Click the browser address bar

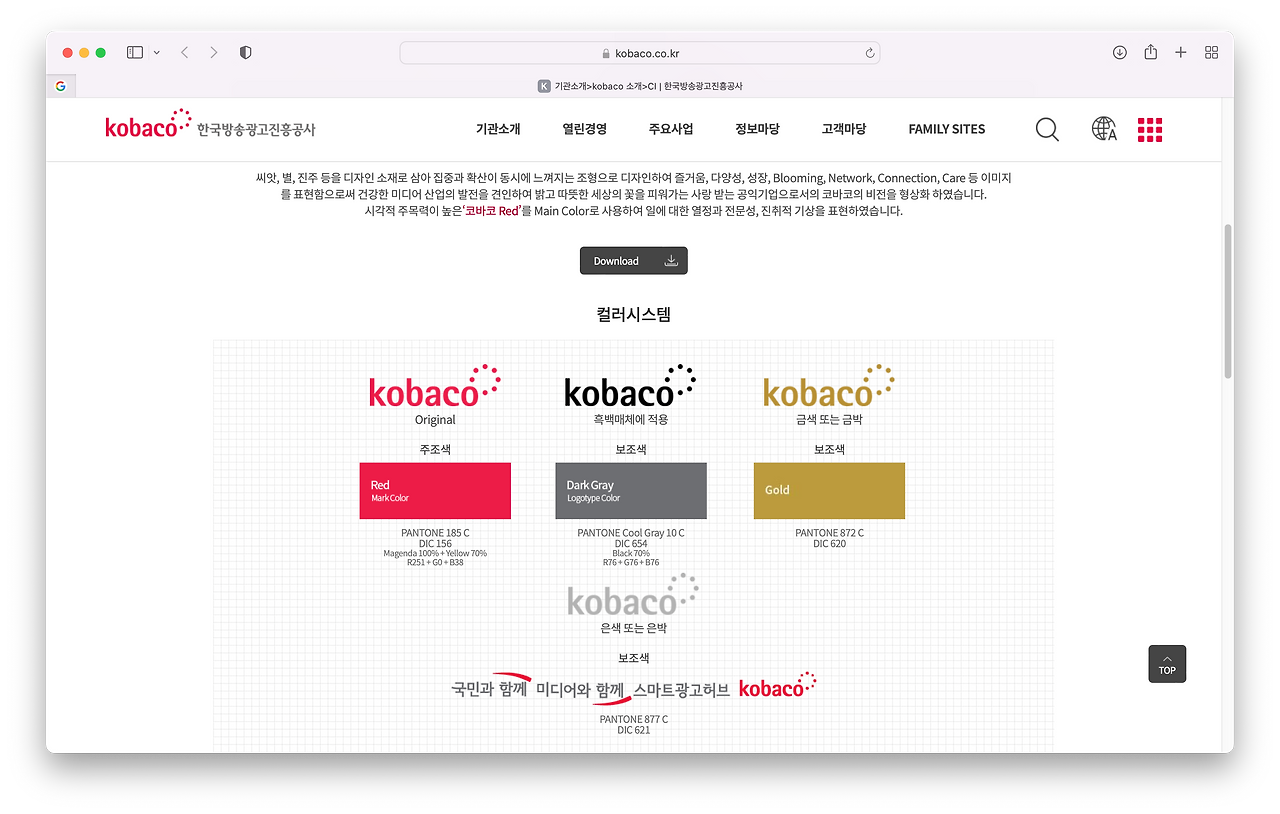click(x=639, y=52)
